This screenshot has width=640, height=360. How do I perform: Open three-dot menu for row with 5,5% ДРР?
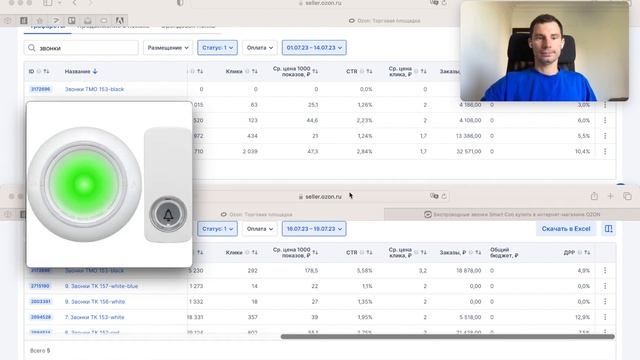pyautogui.click(x=605, y=136)
